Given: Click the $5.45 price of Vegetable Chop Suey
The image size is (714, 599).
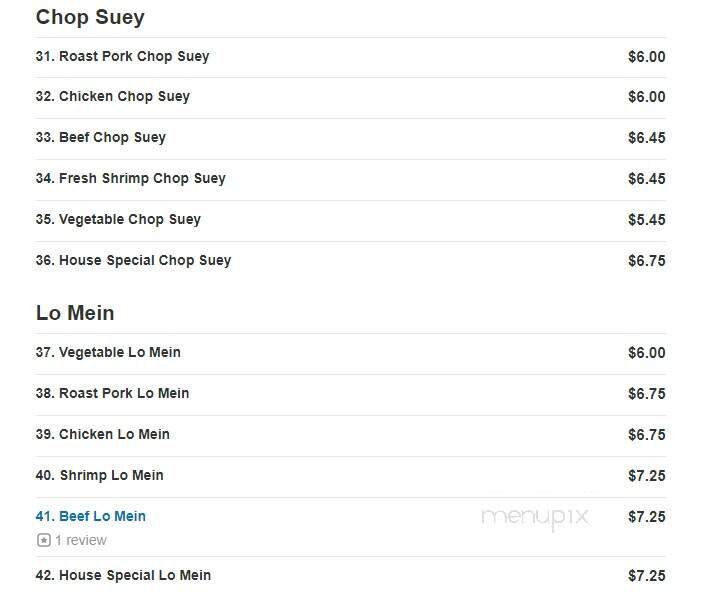Looking at the screenshot, I should 647,220.
